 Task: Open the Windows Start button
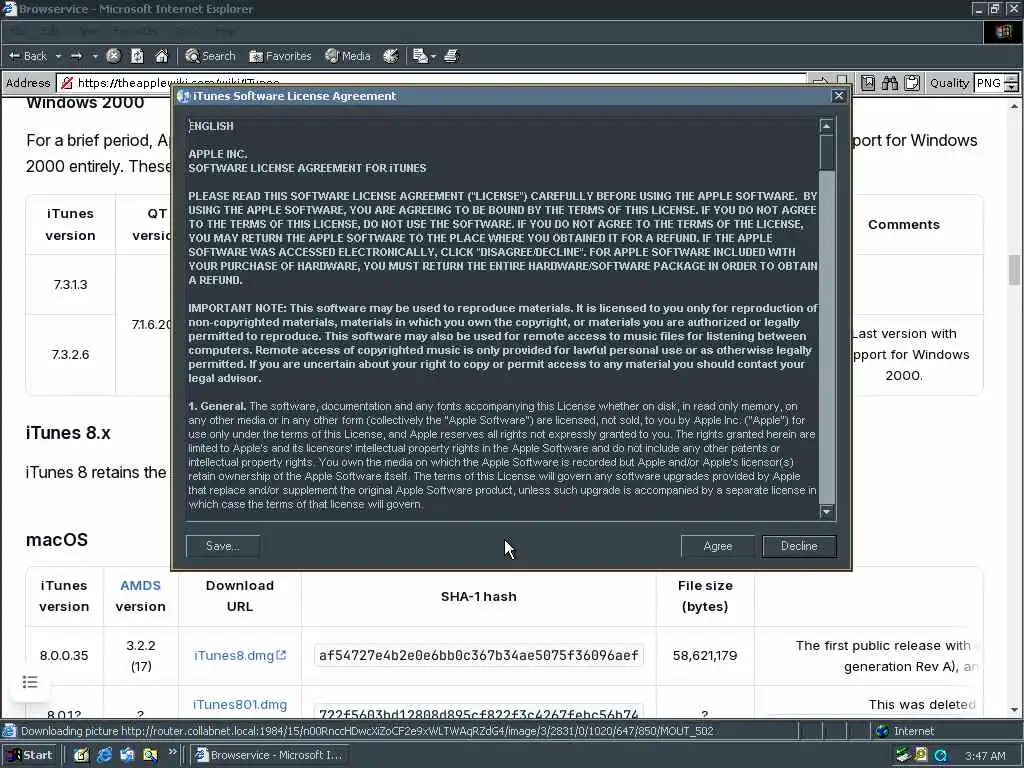pos(31,755)
